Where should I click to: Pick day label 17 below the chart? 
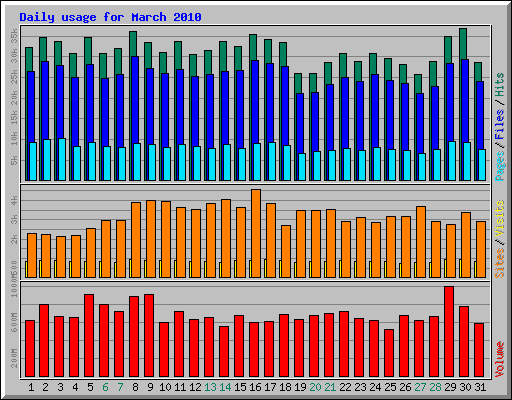coord(270,387)
